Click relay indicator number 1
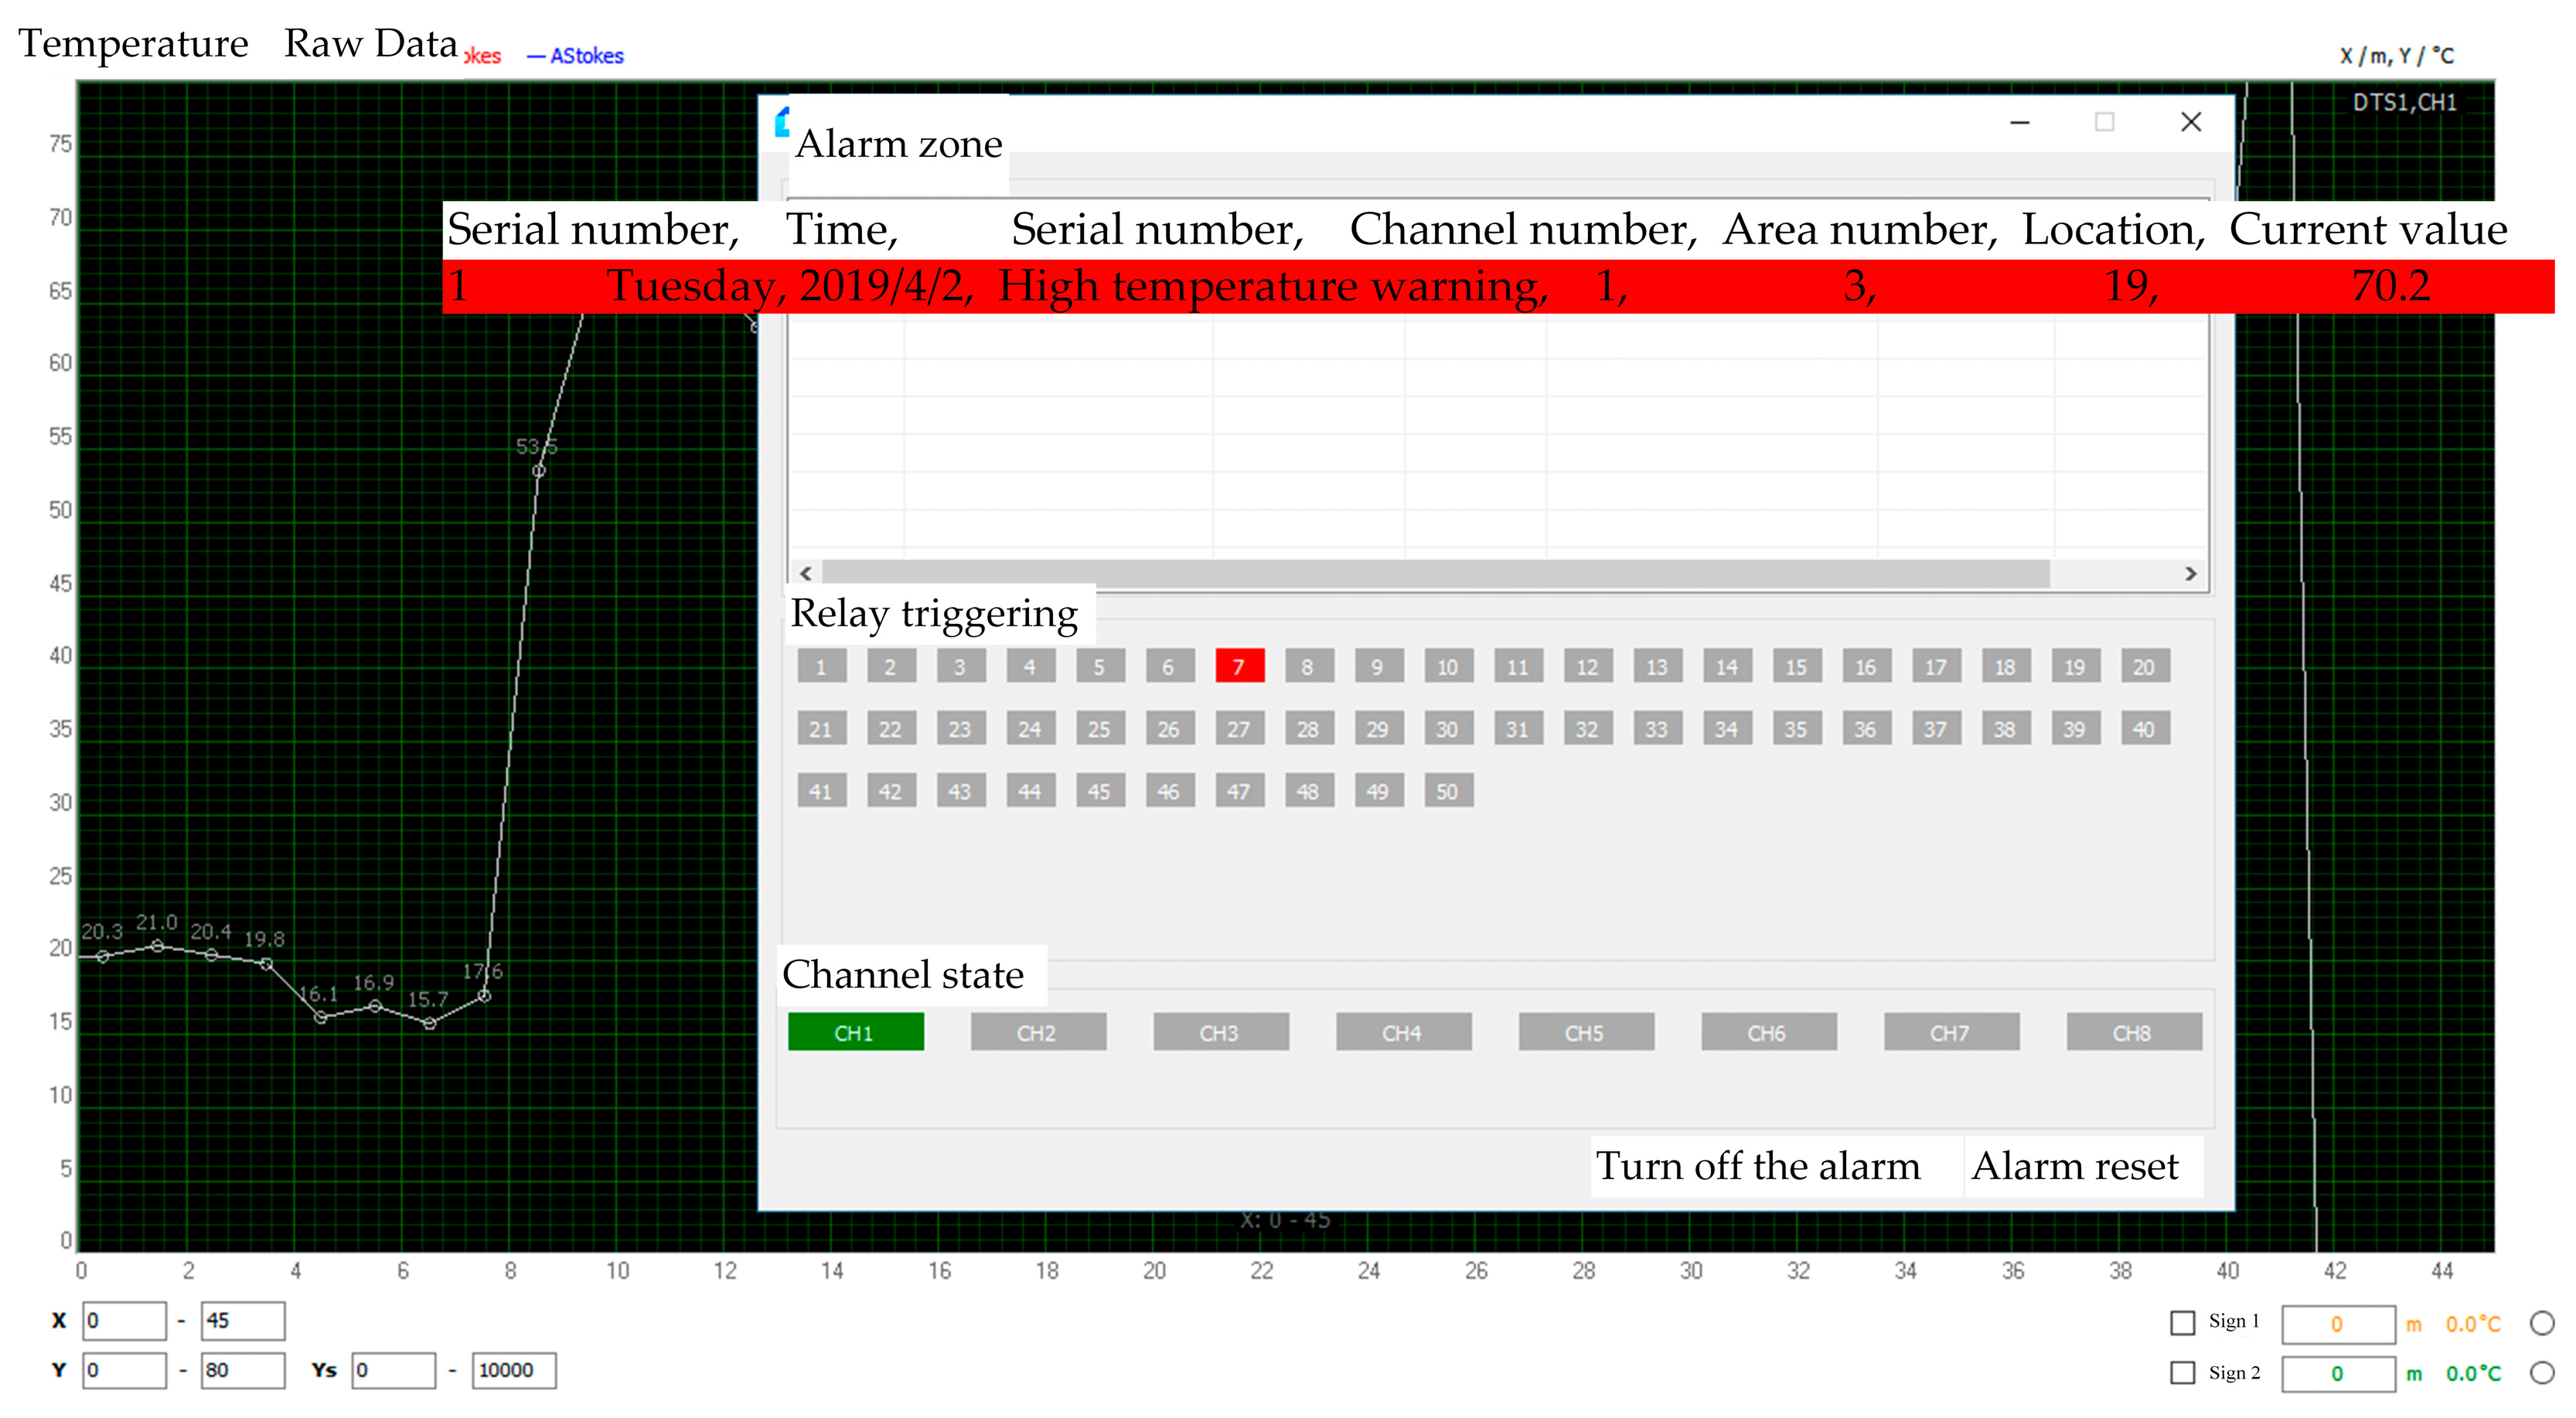2576x1418 pixels. (821, 667)
